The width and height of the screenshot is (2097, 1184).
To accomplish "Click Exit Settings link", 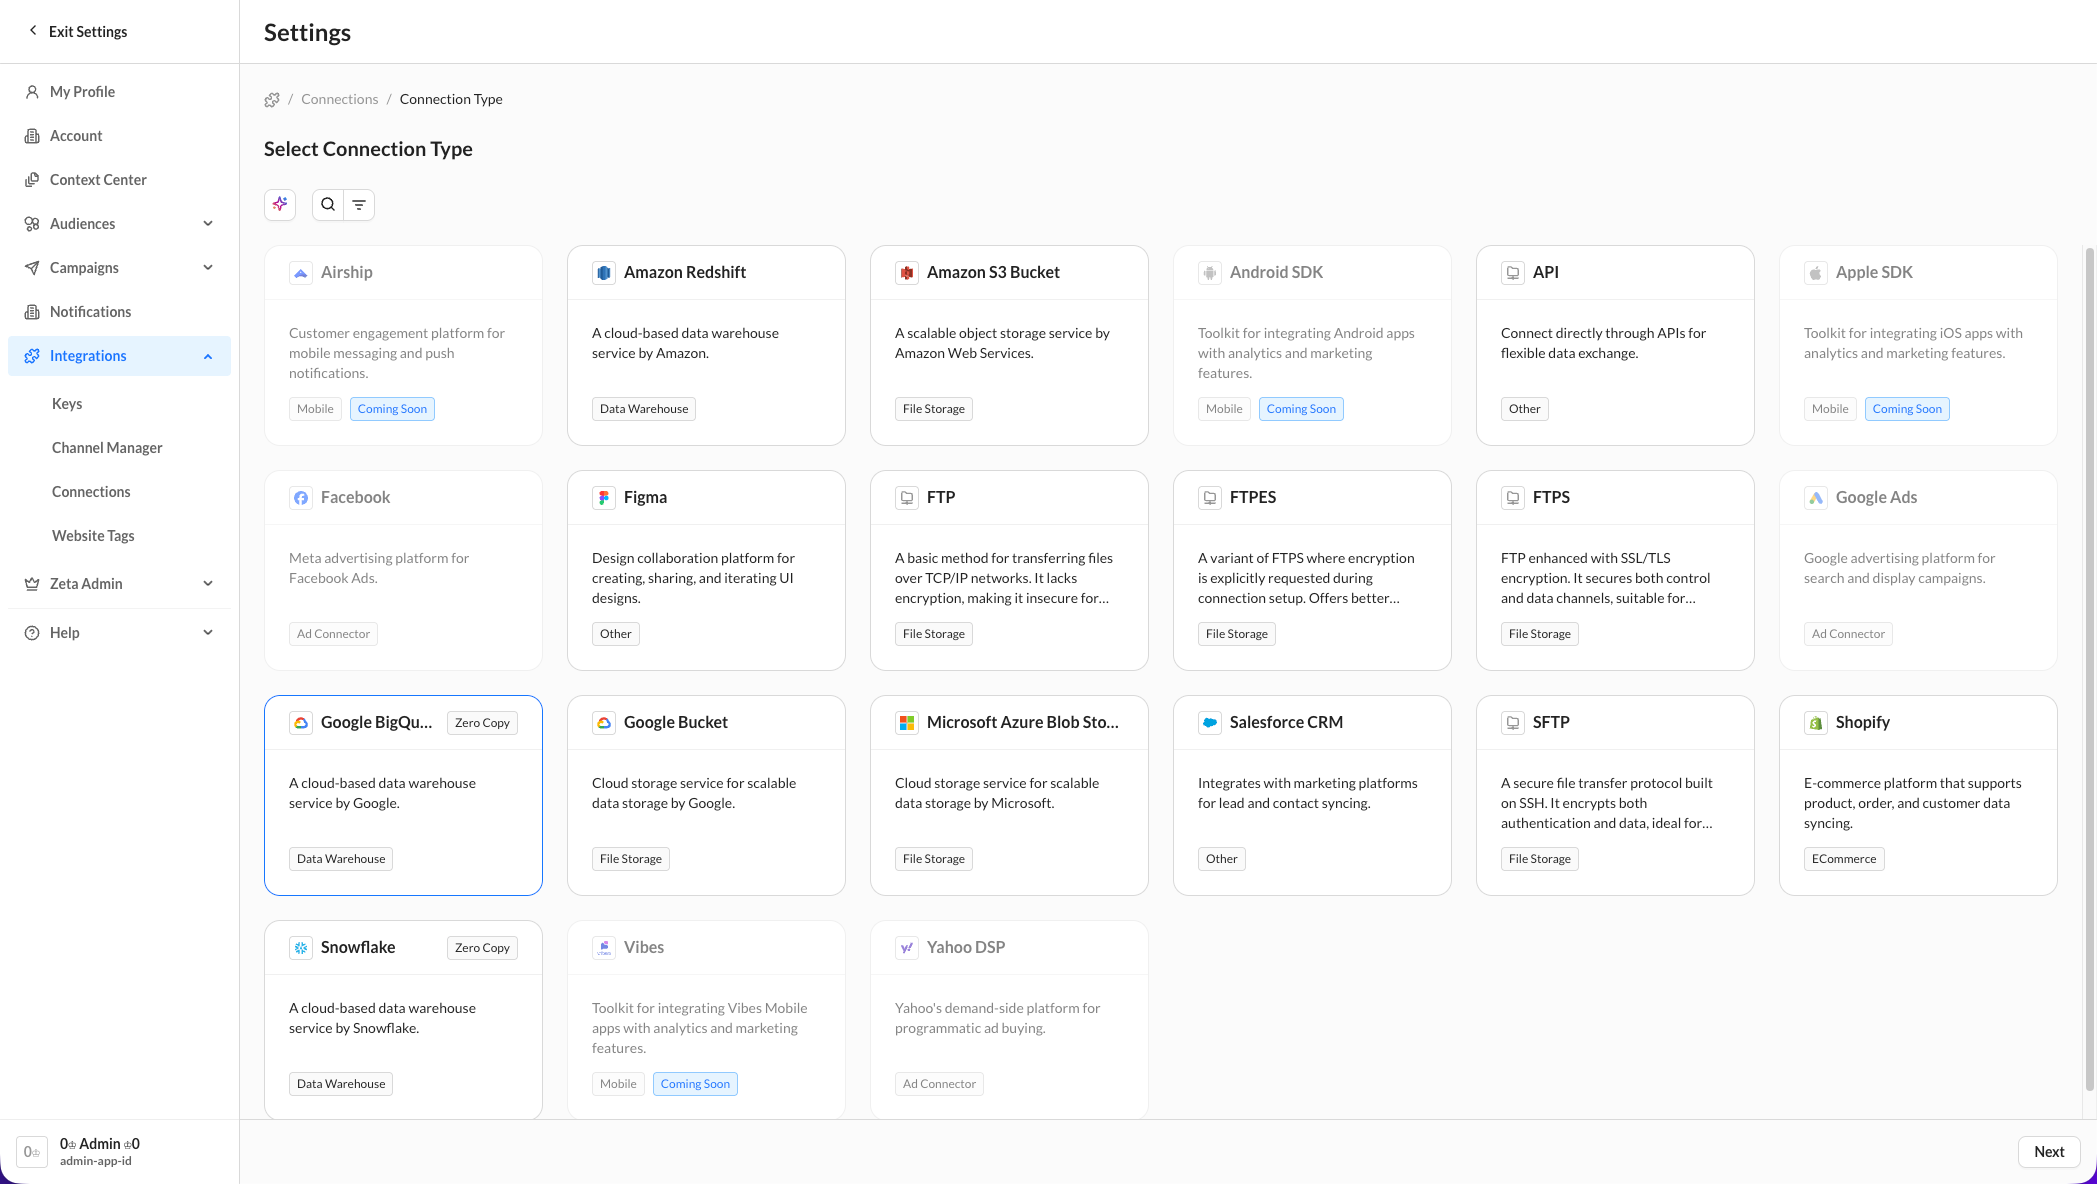I will [x=78, y=32].
